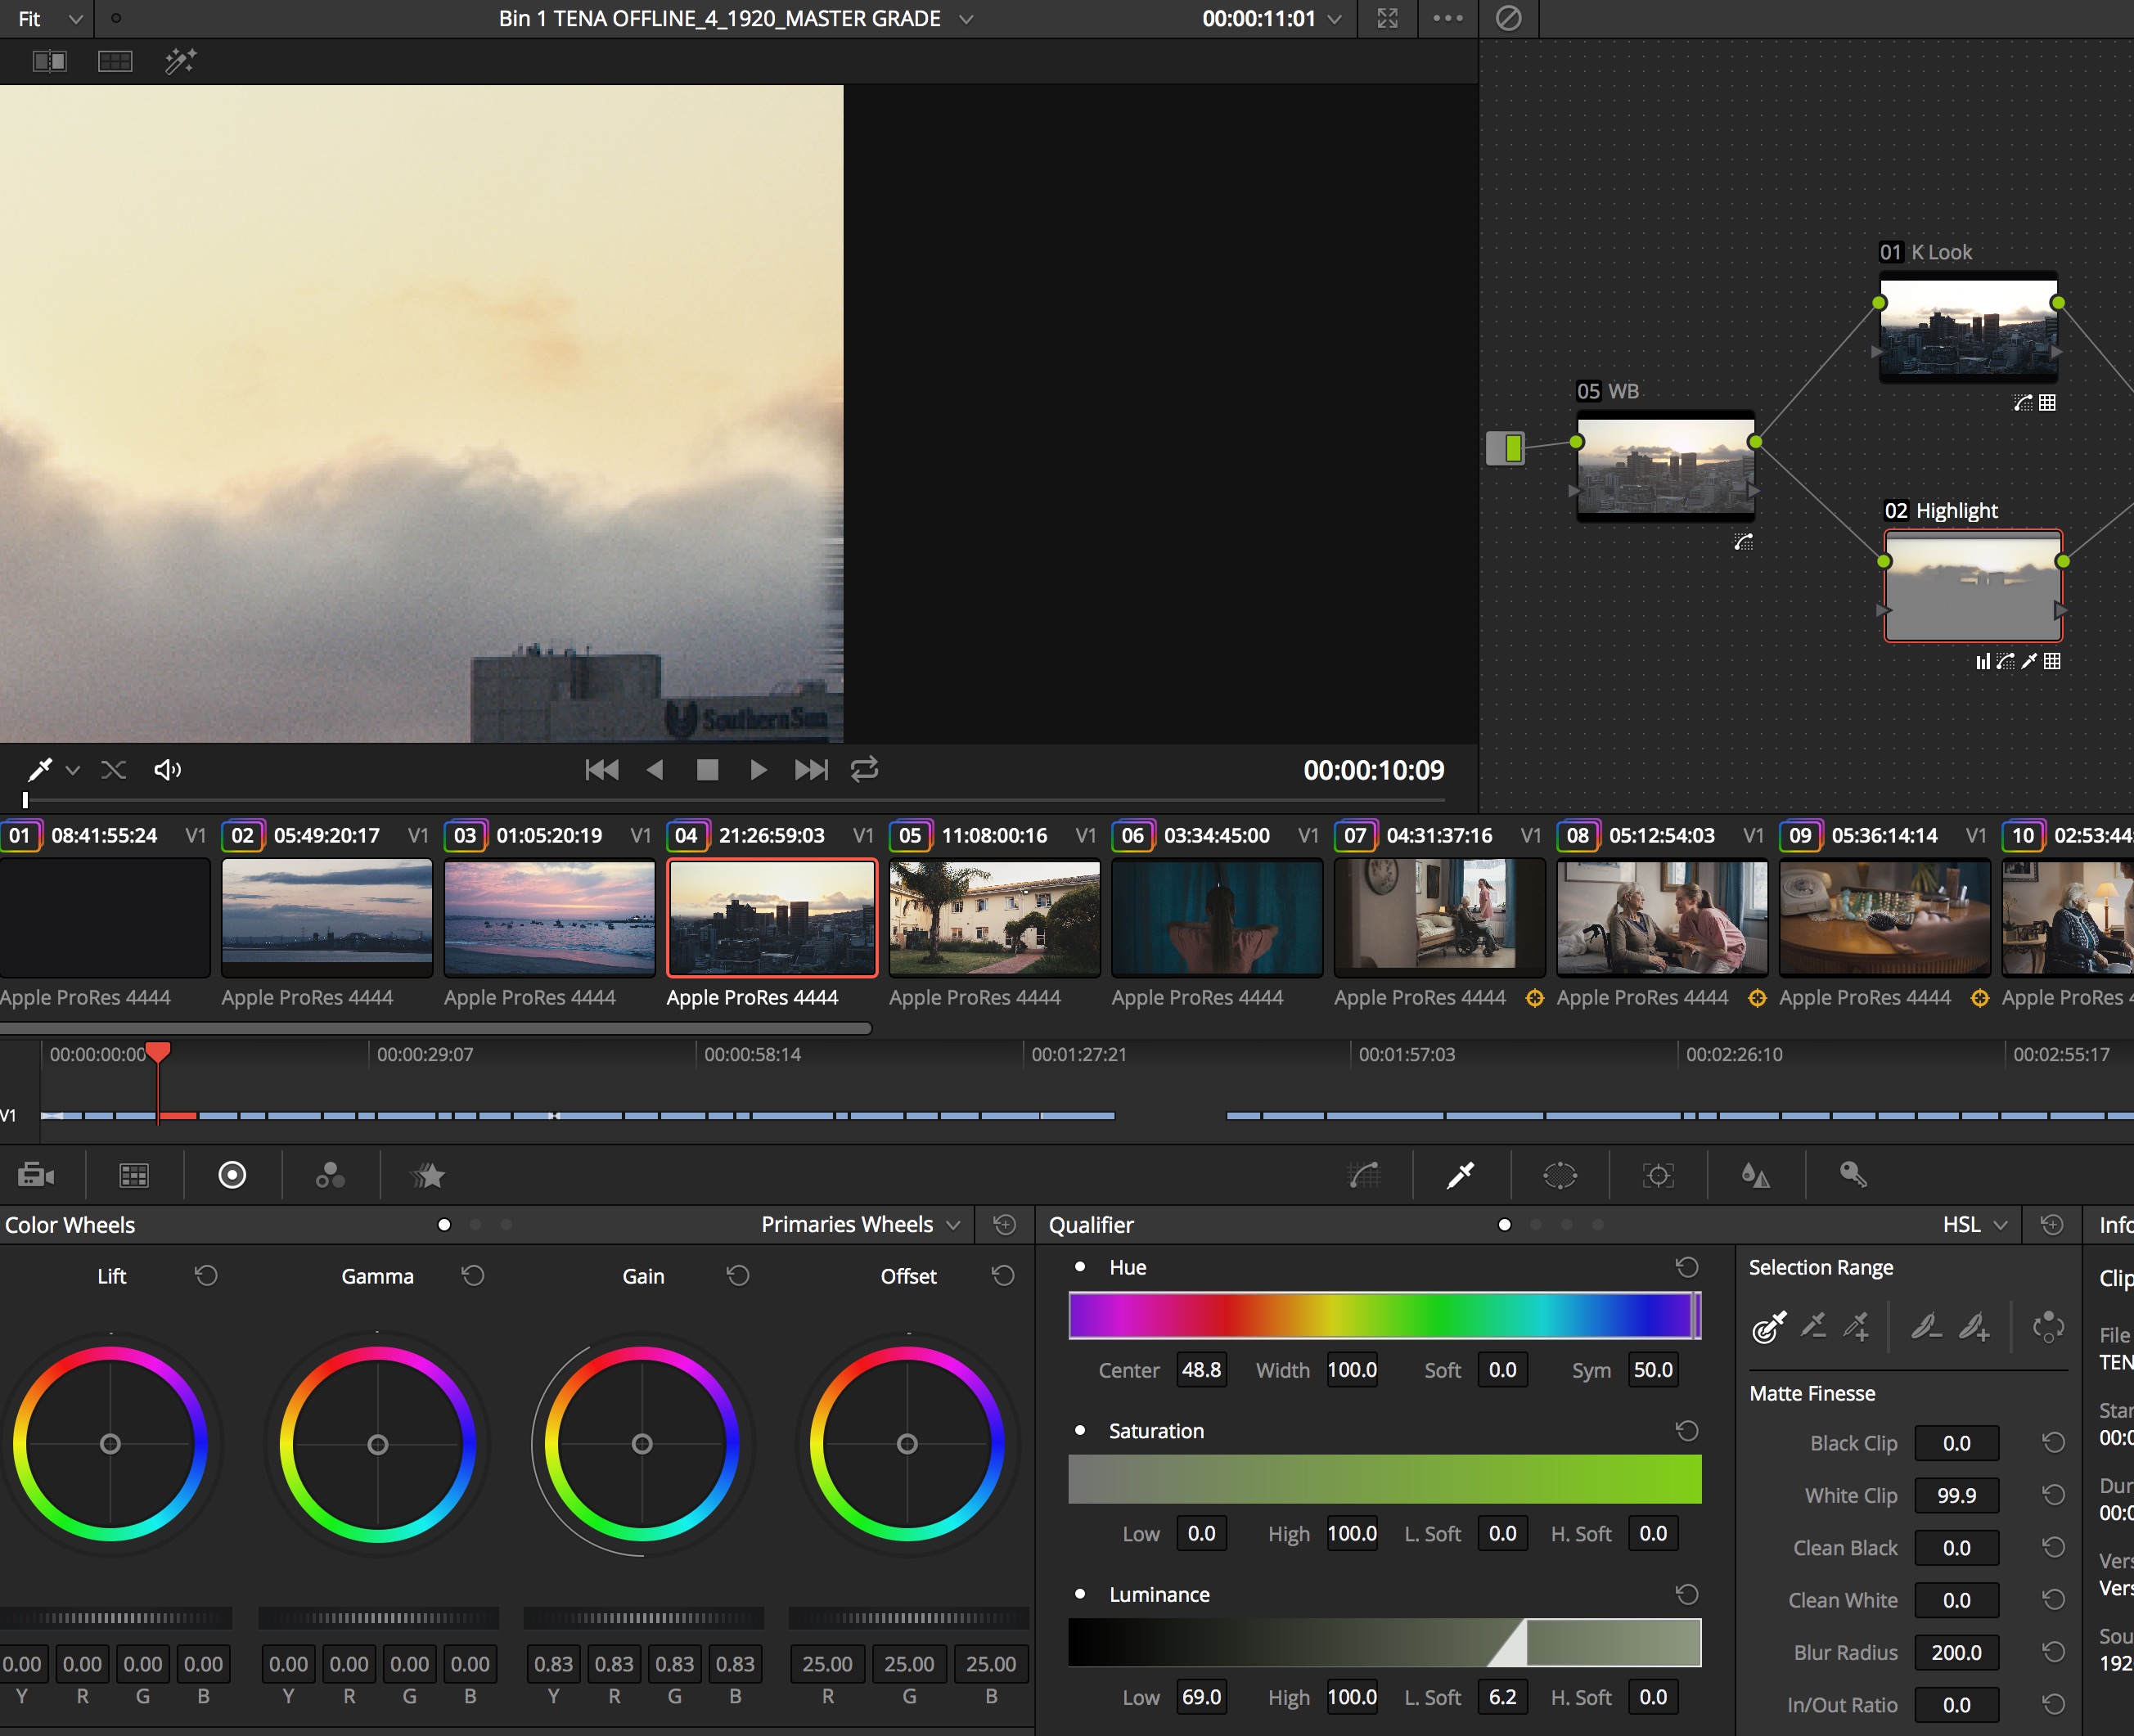The height and width of the screenshot is (1736, 2134).
Task: Open the Camera Raw palette
Action: [x=36, y=1175]
